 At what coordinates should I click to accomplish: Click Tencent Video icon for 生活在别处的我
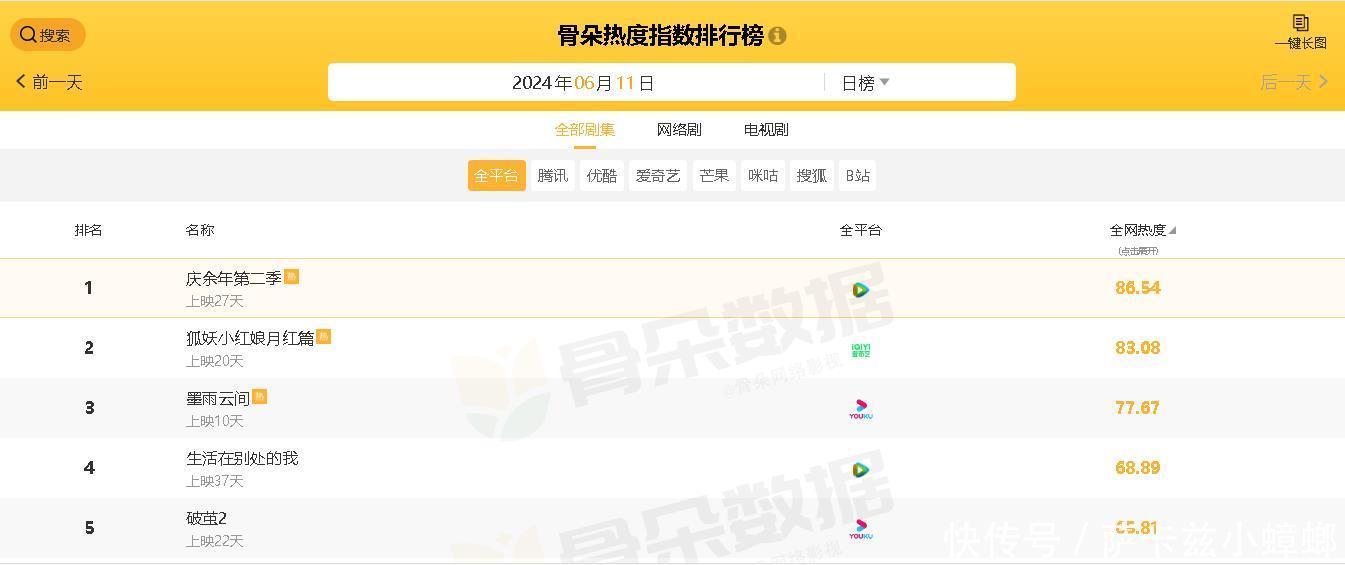point(860,470)
